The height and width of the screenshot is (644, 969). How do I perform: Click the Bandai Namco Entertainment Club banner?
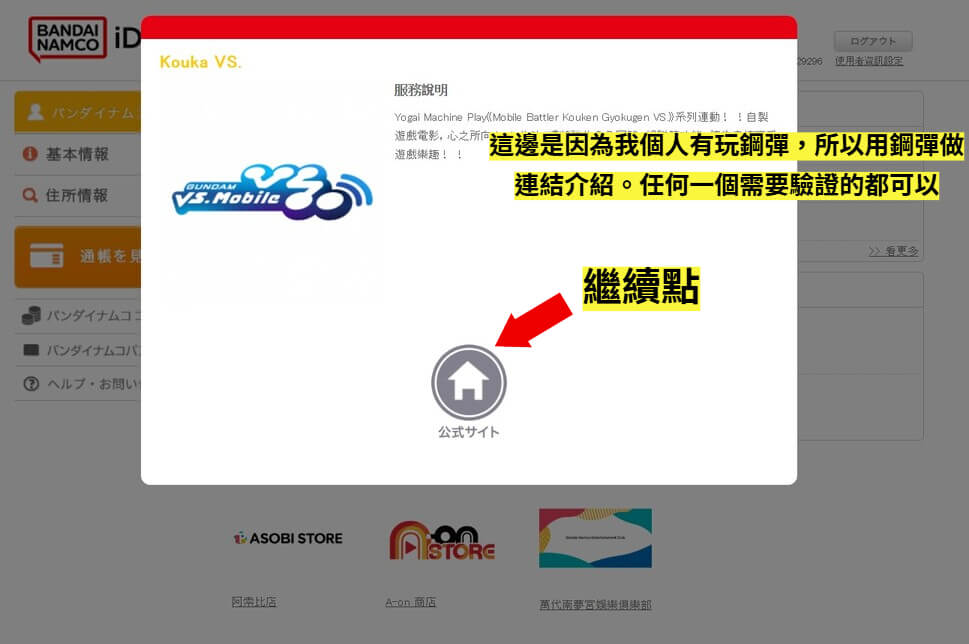[595, 538]
